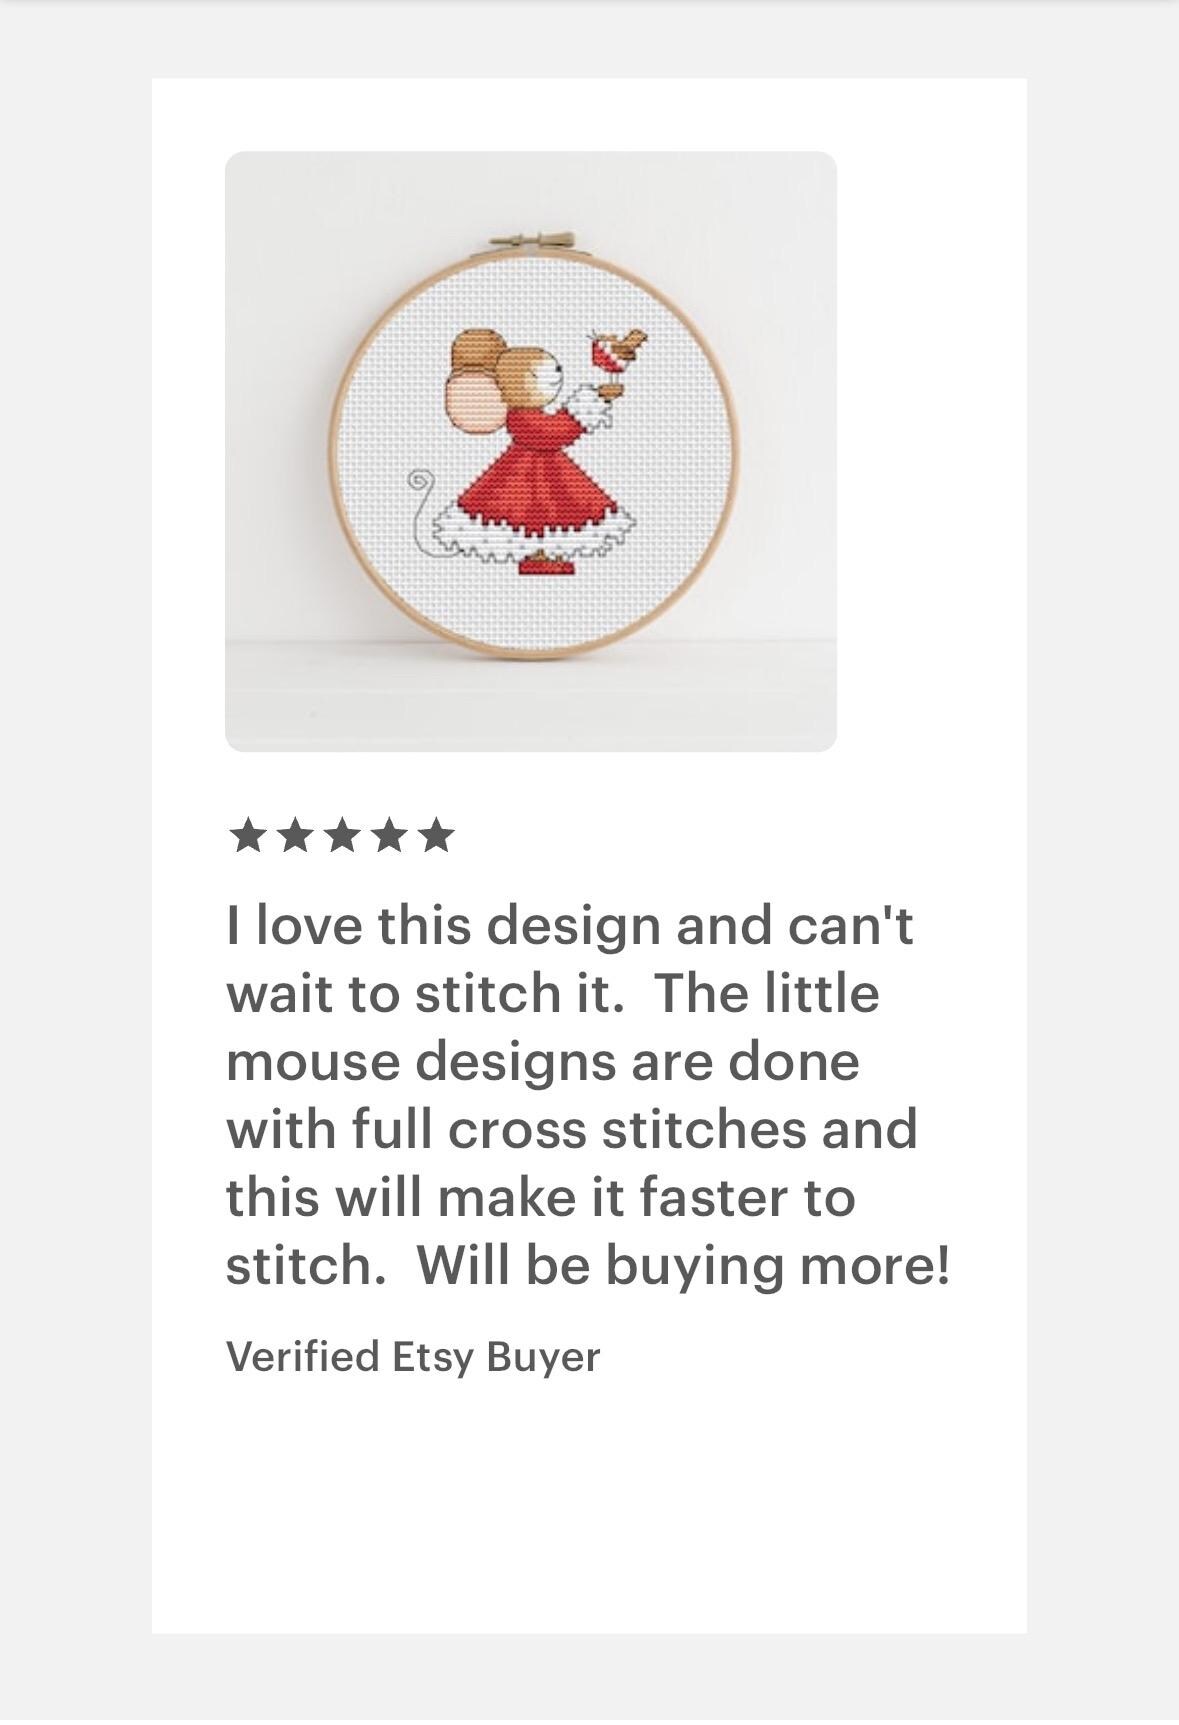Viewport: 1179px width, 1725px height.
Task: Click the "mouse designs are done" line
Action: coord(543,1060)
